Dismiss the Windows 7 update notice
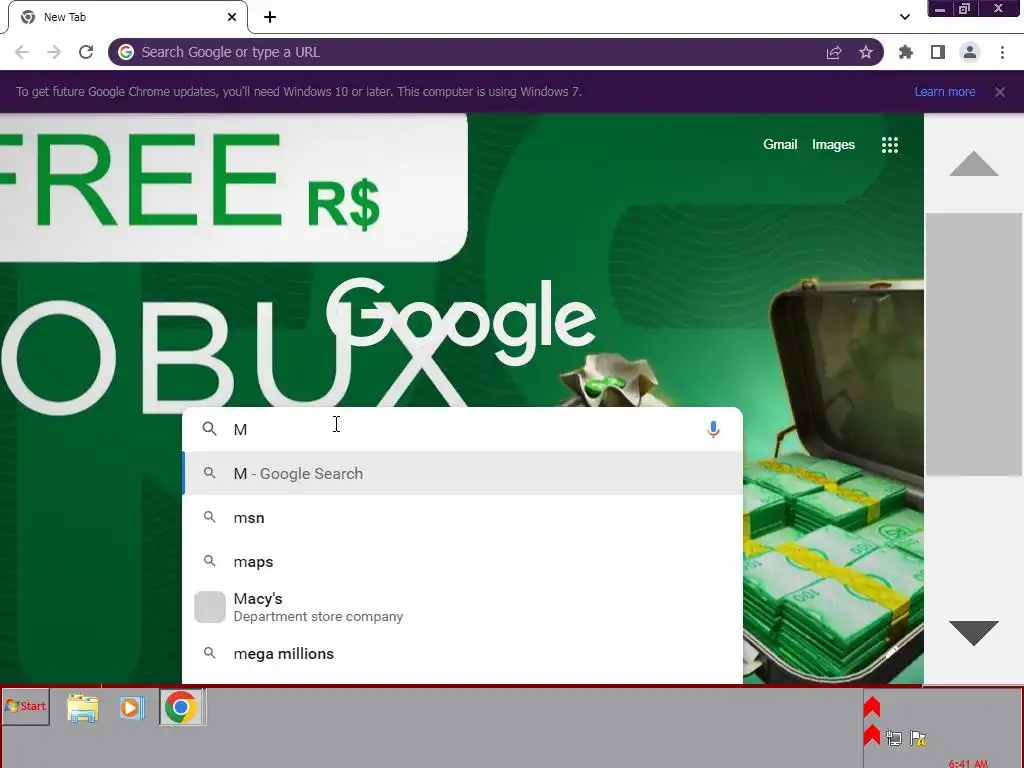The height and width of the screenshot is (768, 1024). pyautogui.click(x=999, y=92)
